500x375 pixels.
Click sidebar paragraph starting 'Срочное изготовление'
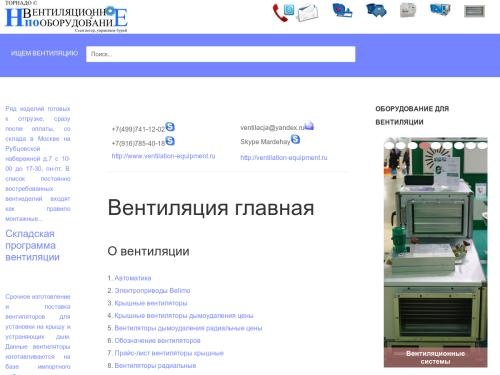pyautogui.click(x=38, y=334)
